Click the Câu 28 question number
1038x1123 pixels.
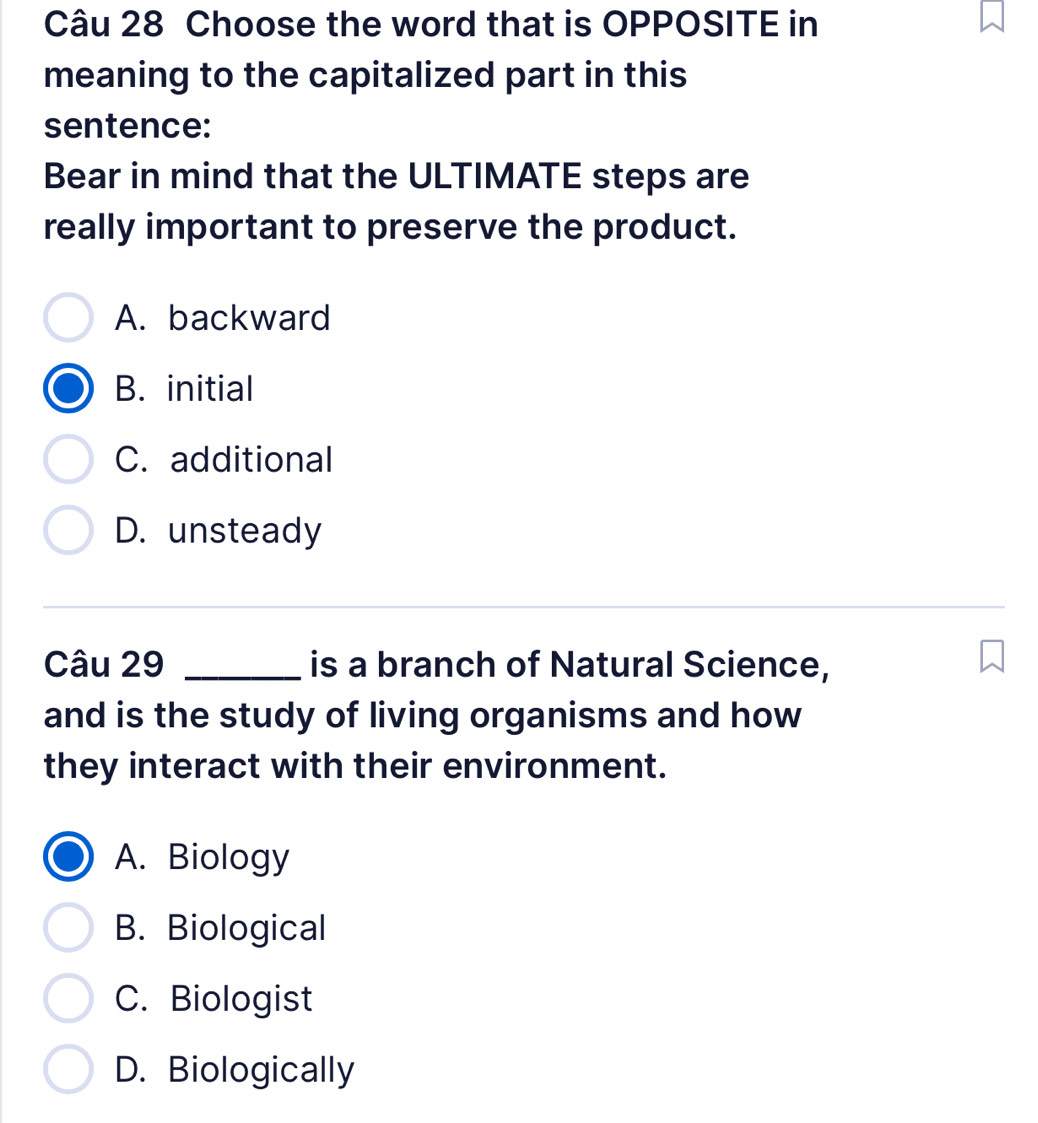click(x=106, y=23)
